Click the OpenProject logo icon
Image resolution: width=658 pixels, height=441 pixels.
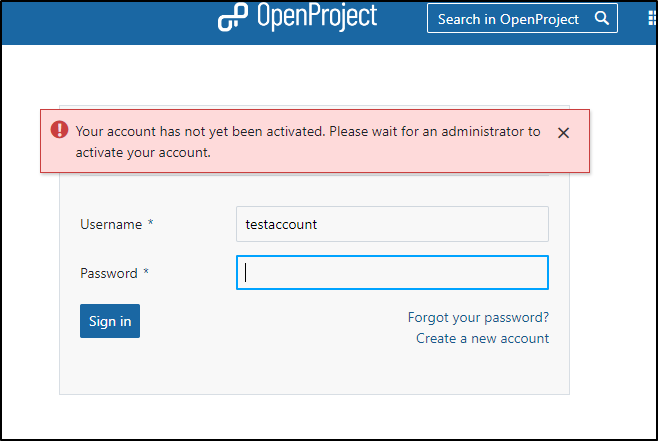pyautogui.click(x=232, y=17)
